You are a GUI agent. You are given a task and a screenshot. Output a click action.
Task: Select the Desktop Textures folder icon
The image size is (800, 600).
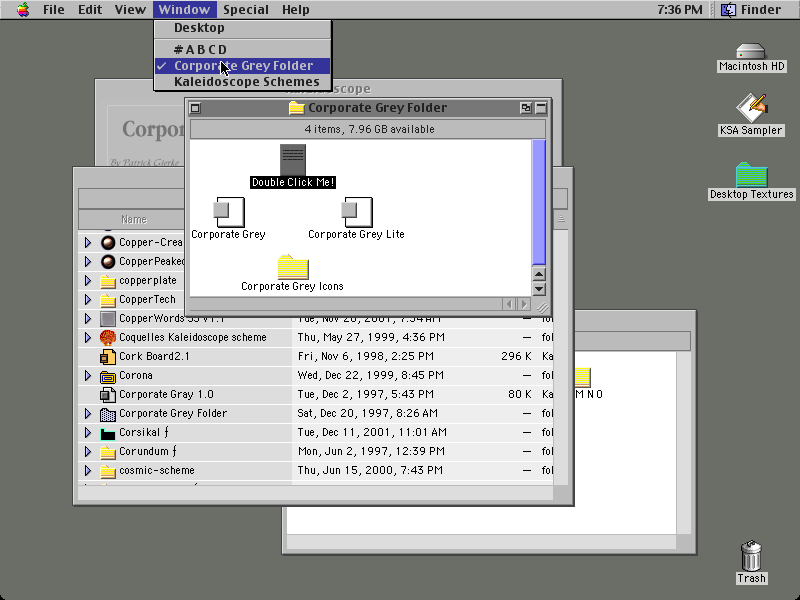(x=752, y=174)
